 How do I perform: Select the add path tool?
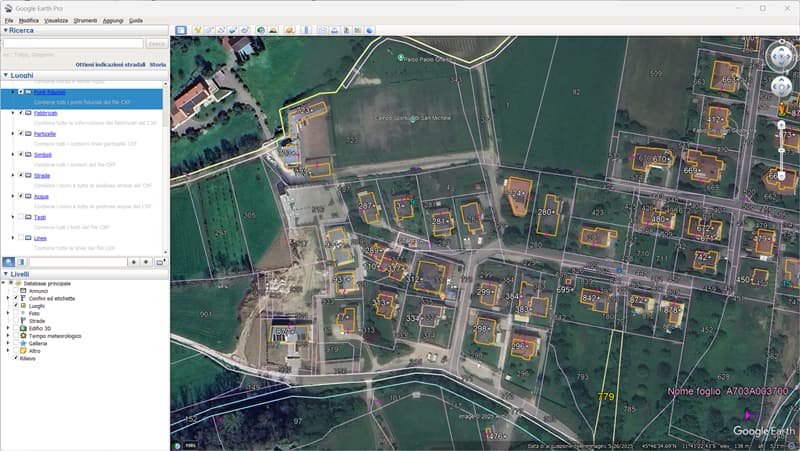(x=220, y=30)
